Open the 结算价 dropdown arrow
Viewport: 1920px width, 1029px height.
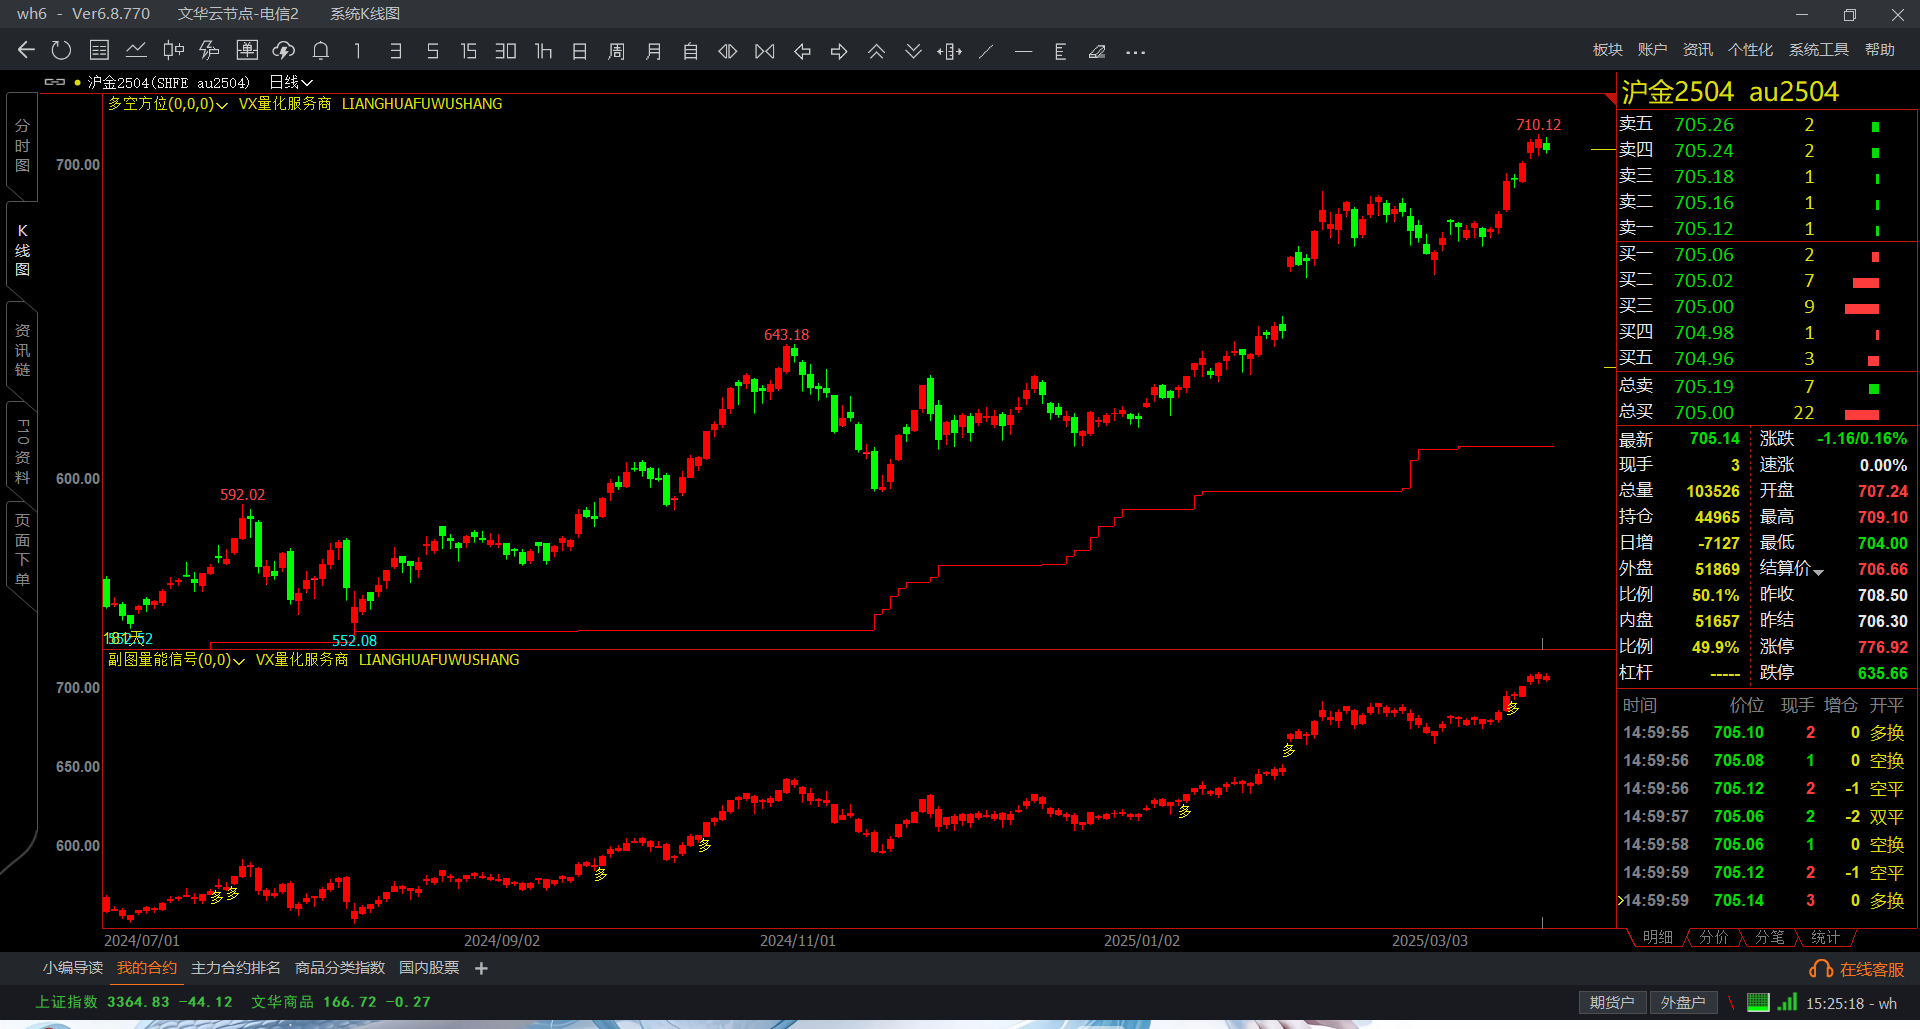pos(1818,572)
